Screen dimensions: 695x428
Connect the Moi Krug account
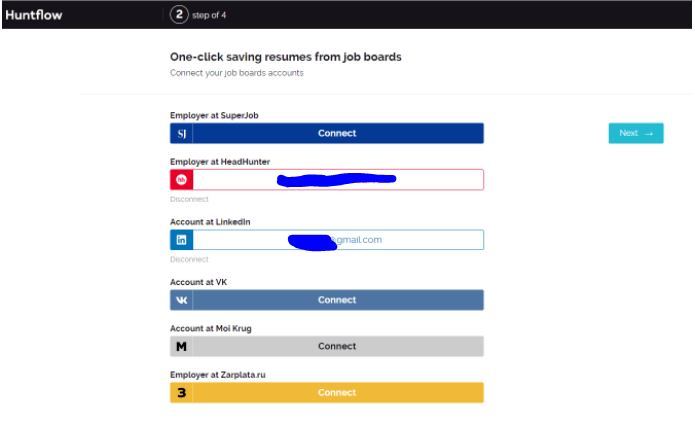pos(327,346)
